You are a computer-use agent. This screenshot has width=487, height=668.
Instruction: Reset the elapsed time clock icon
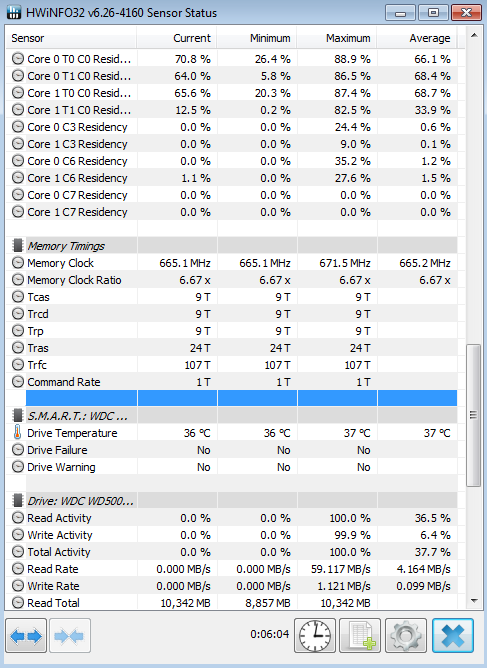coord(315,635)
